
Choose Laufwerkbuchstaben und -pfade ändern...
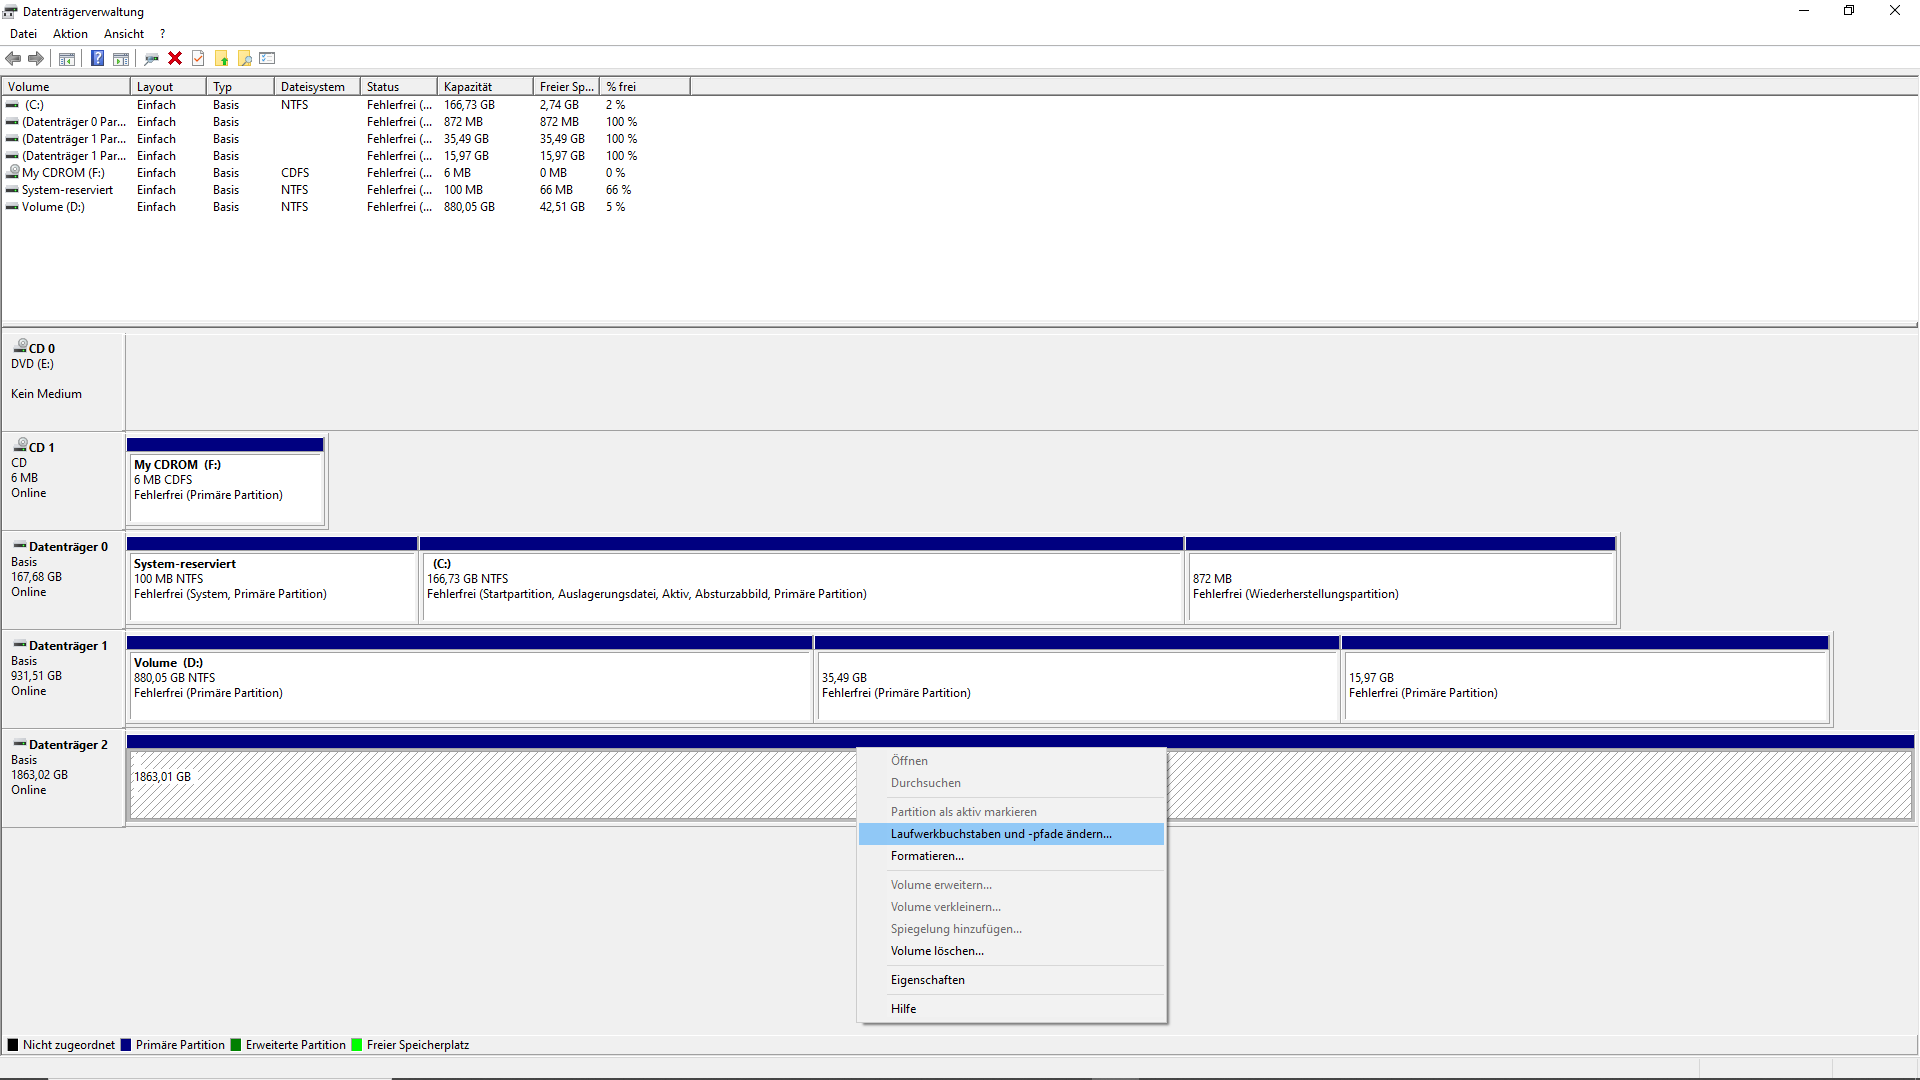click(1011, 834)
